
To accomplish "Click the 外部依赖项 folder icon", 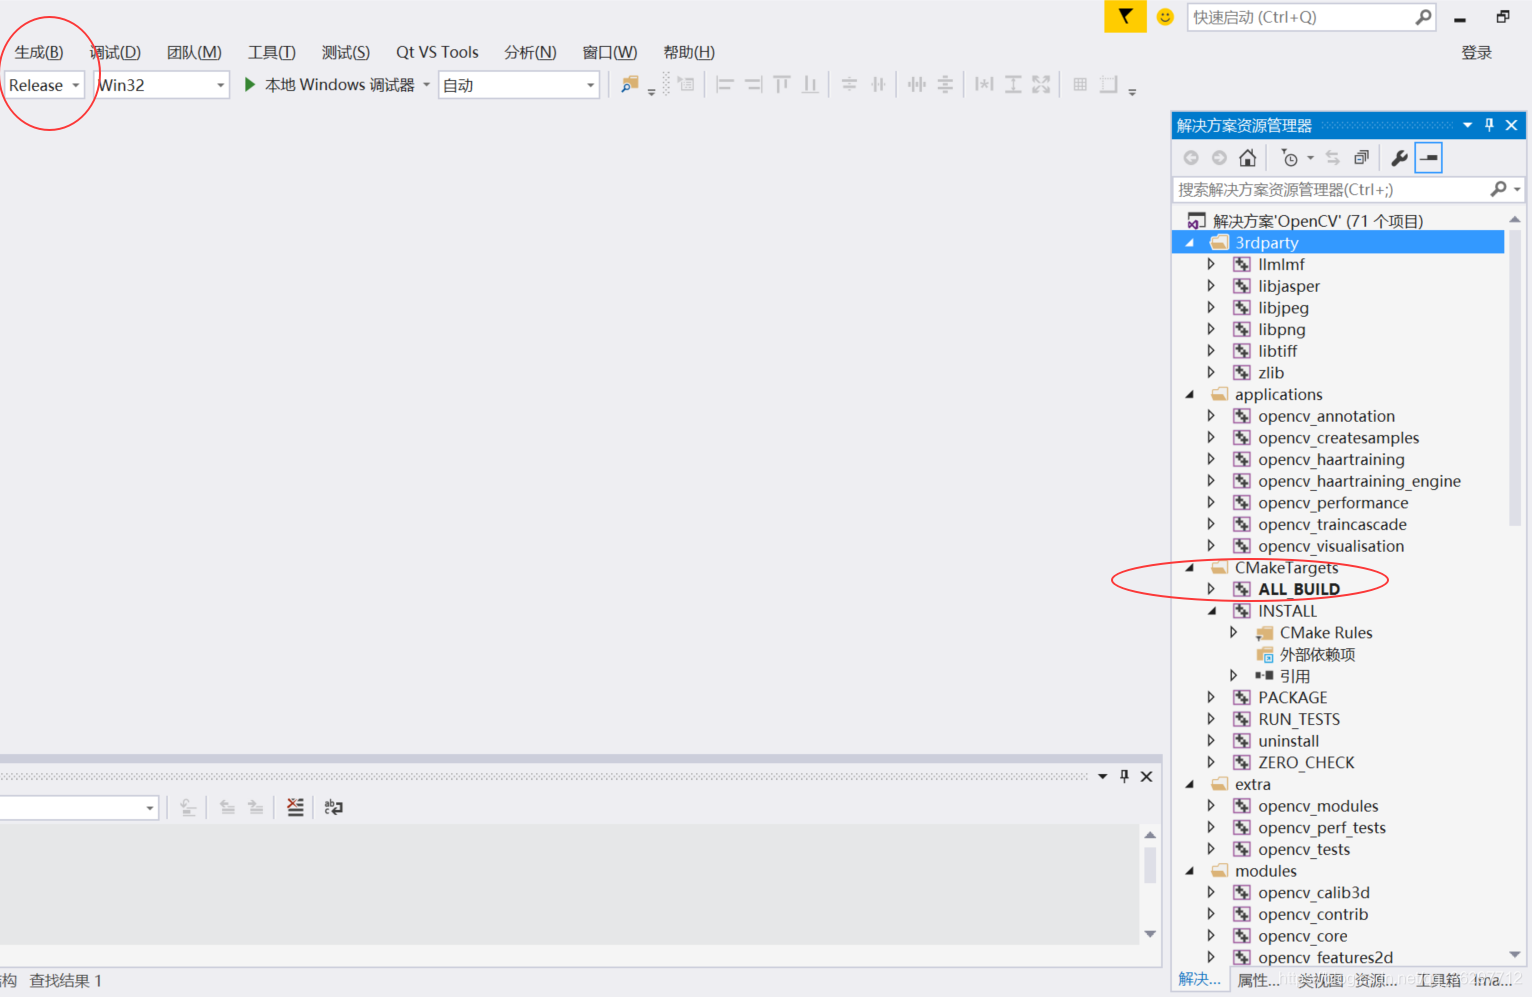I will coord(1265,655).
